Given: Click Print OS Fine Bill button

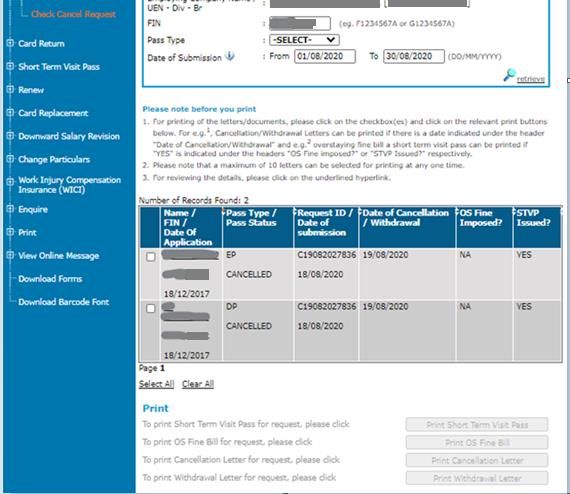Looking at the screenshot, I should click(477, 442).
